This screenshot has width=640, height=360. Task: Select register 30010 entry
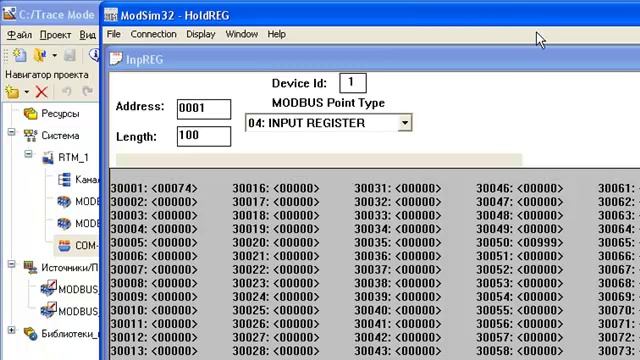tap(154, 310)
